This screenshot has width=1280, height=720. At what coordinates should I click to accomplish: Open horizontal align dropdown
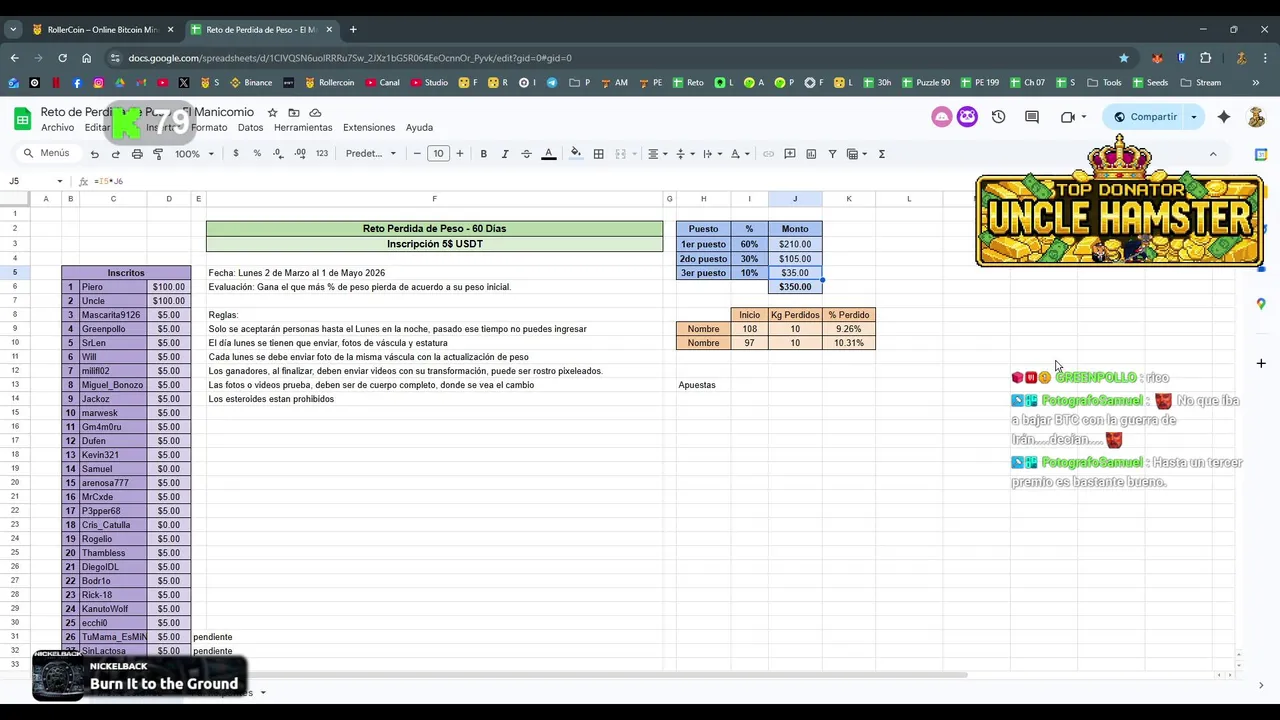(657, 154)
